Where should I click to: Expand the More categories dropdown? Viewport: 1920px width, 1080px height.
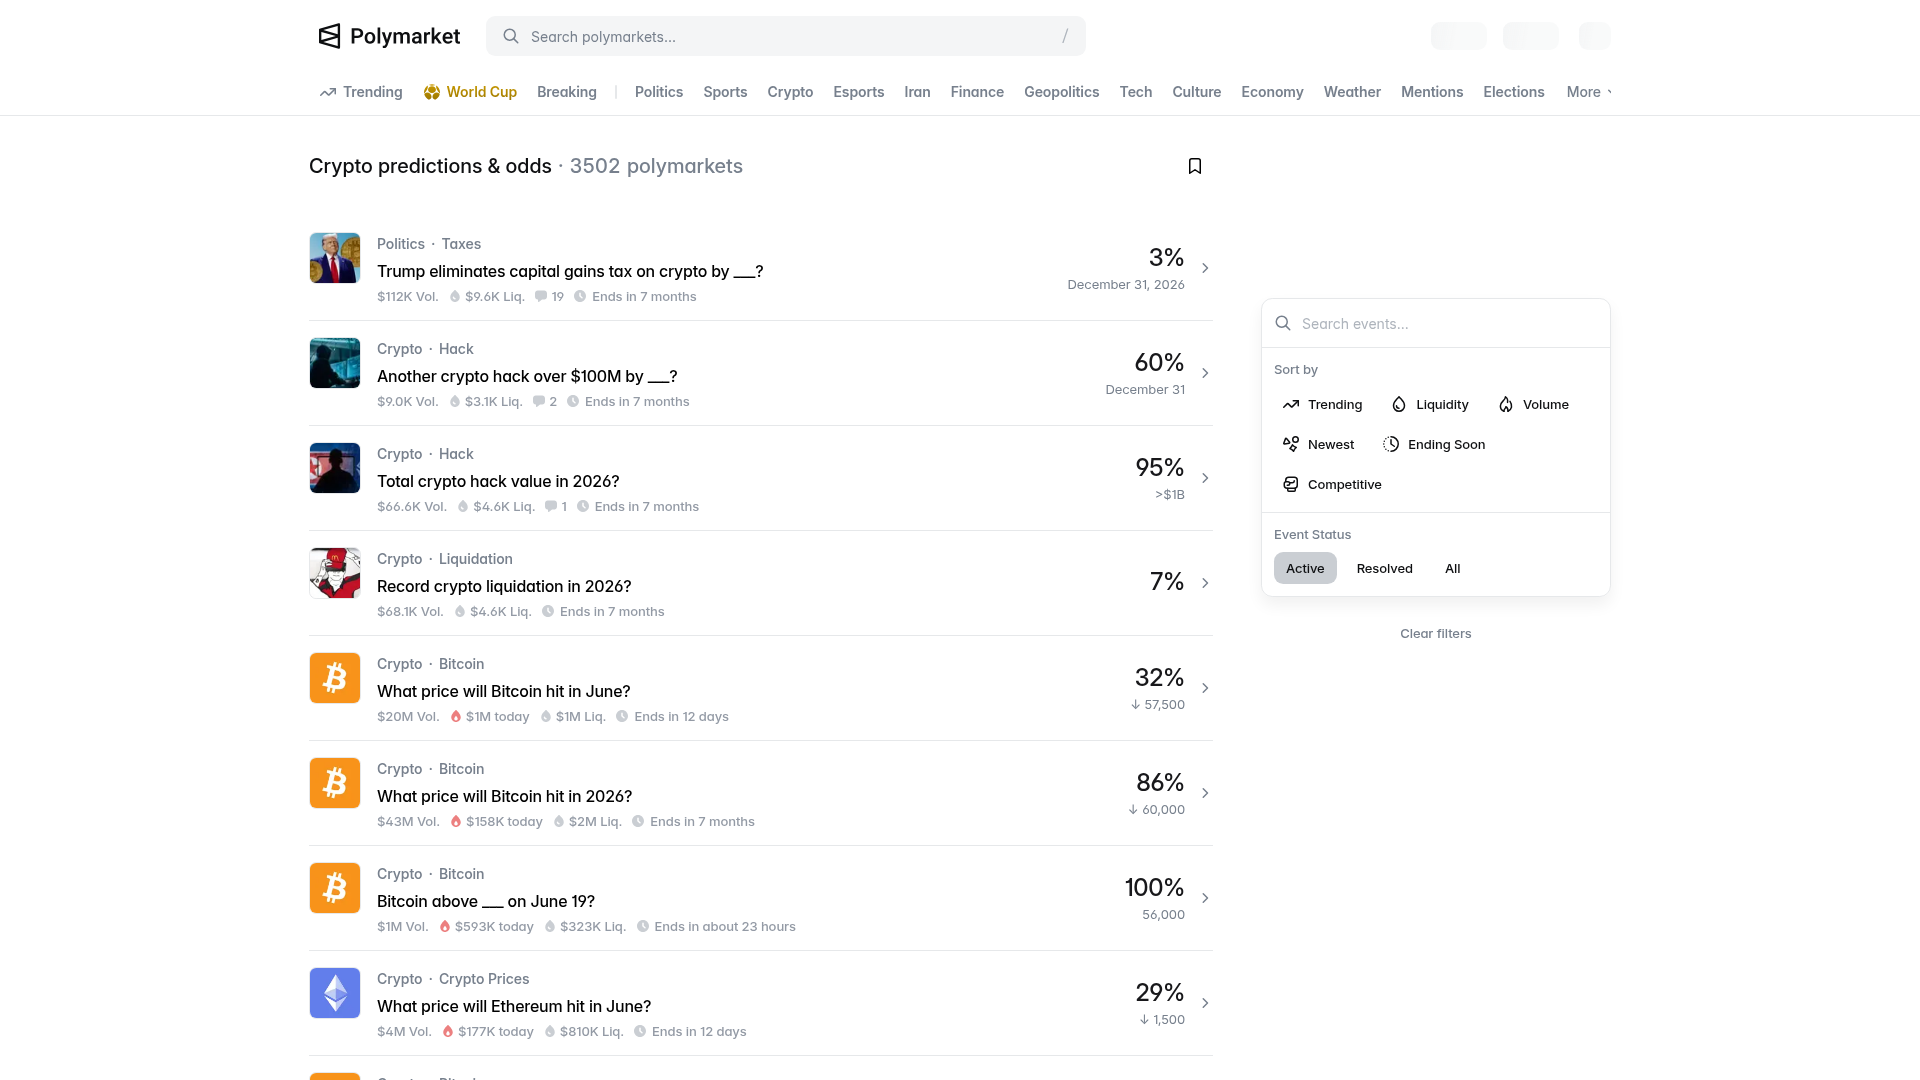click(1588, 92)
